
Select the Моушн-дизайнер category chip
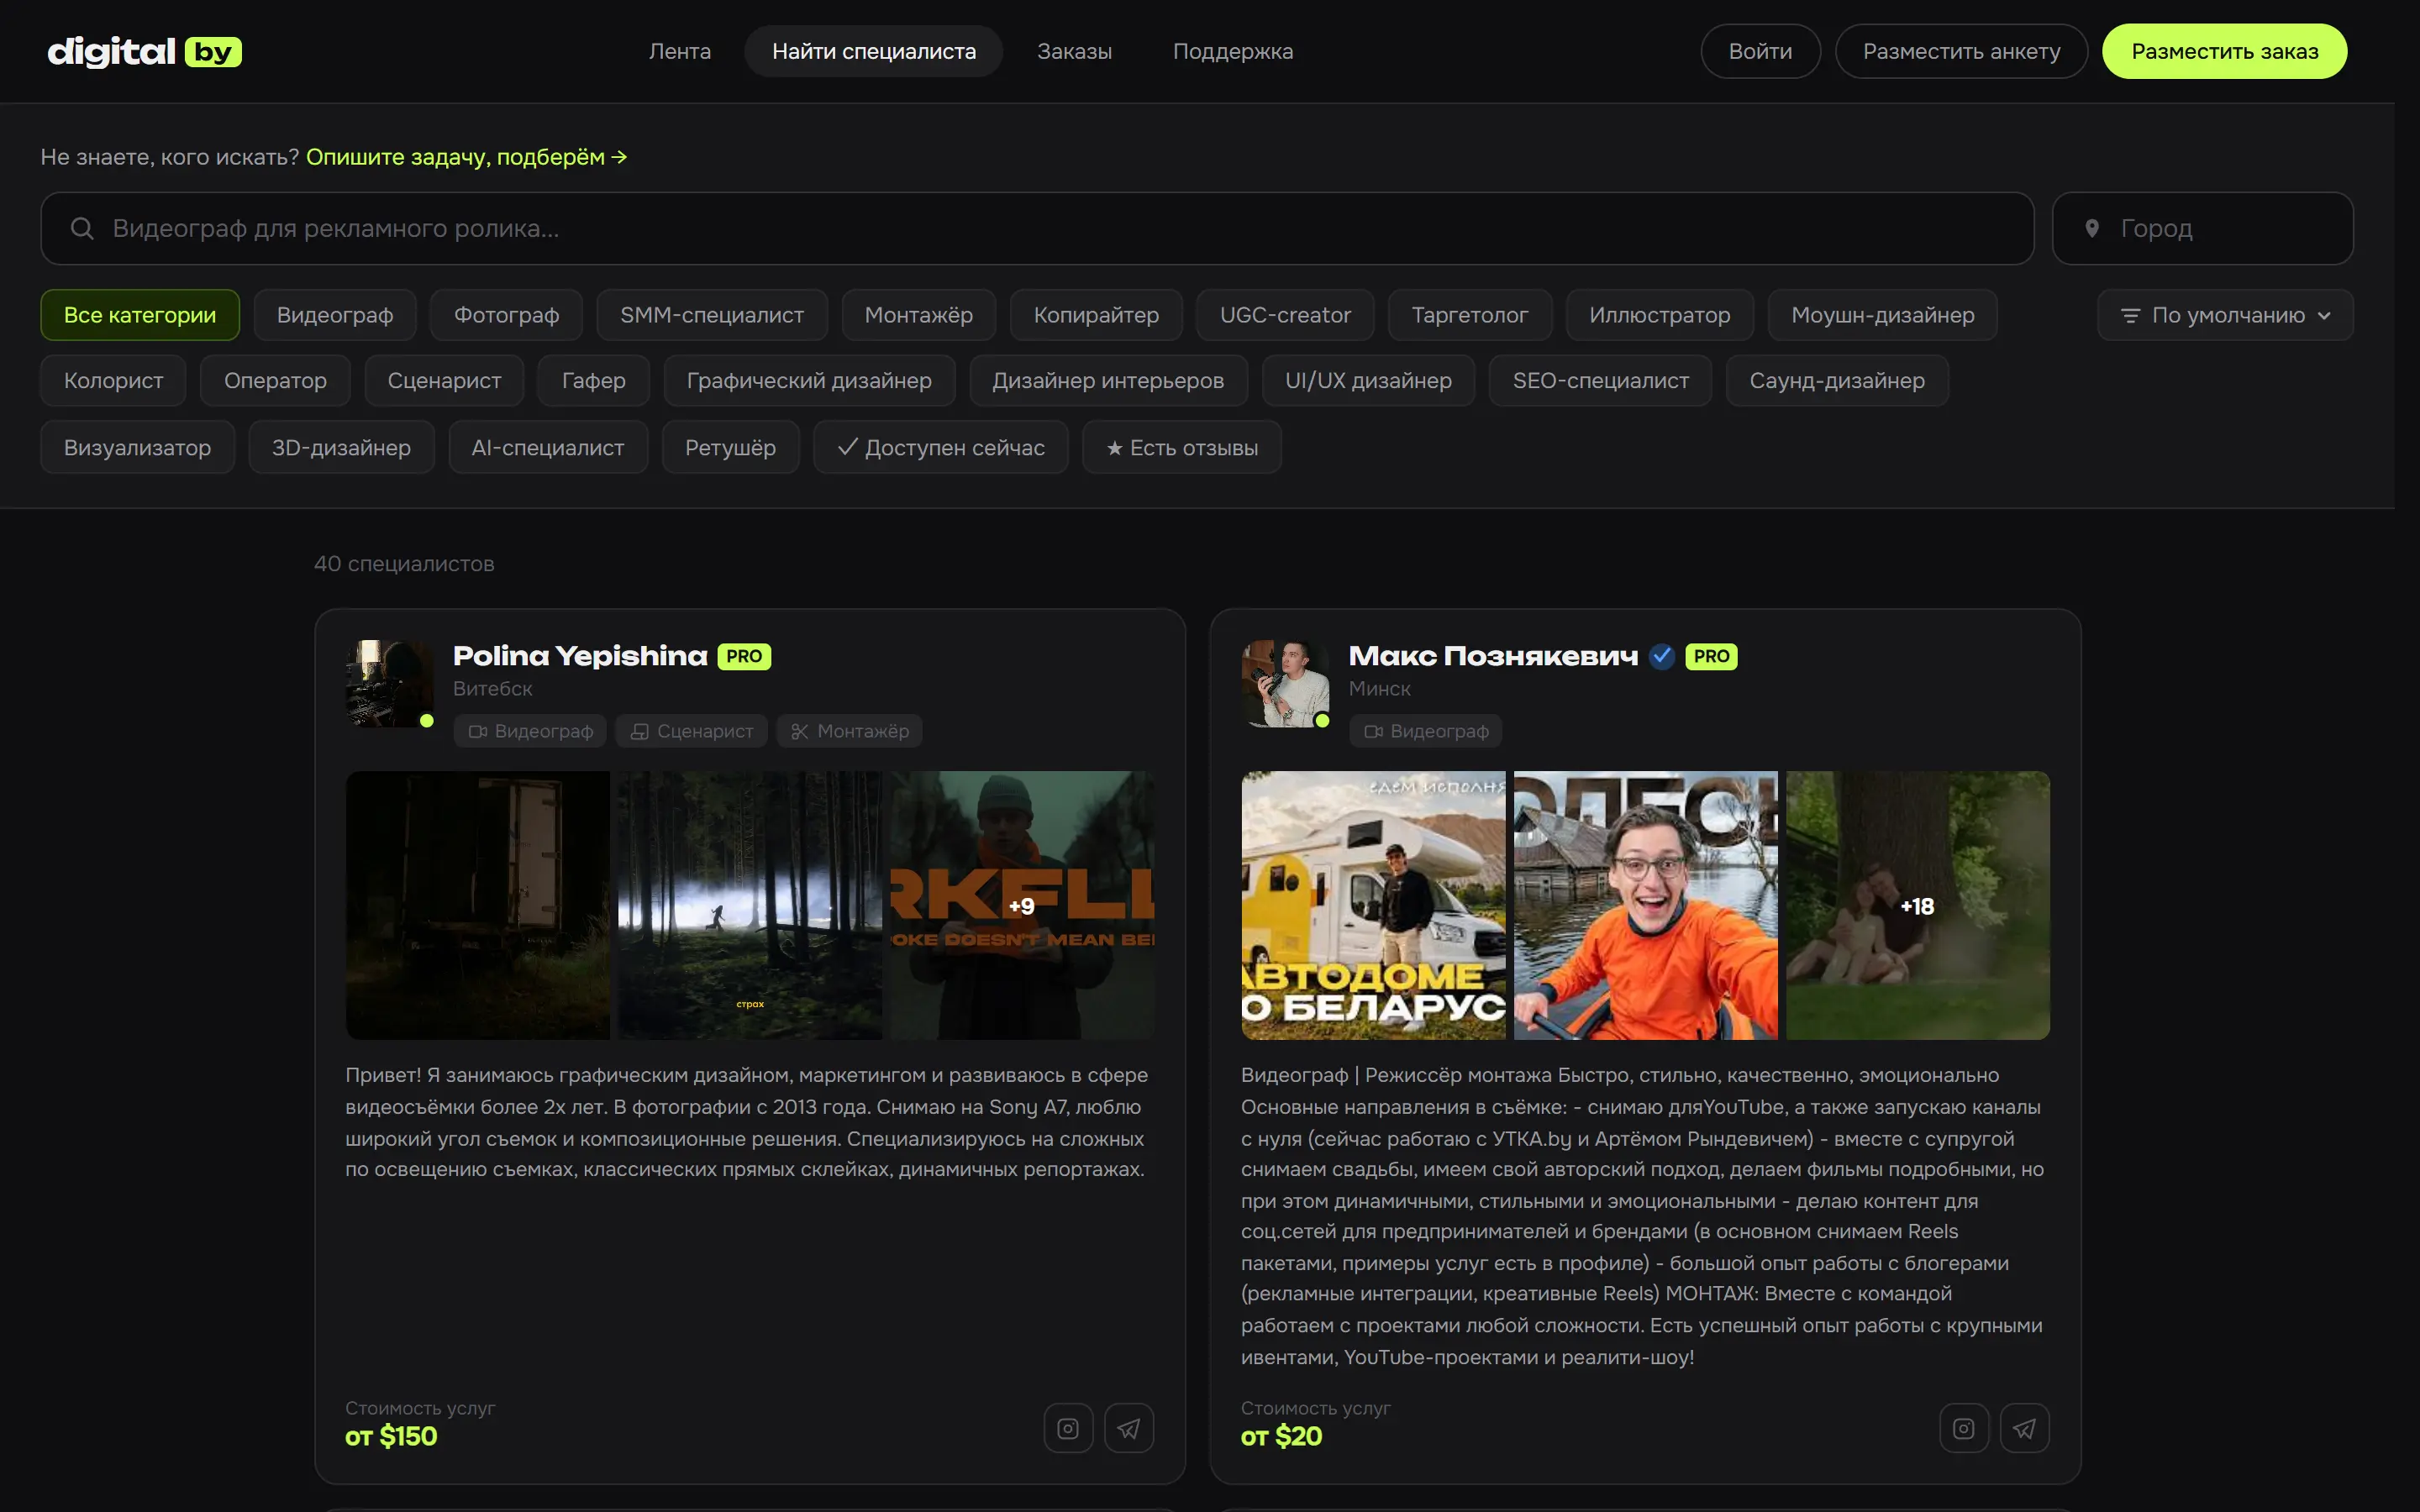coord(1882,315)
